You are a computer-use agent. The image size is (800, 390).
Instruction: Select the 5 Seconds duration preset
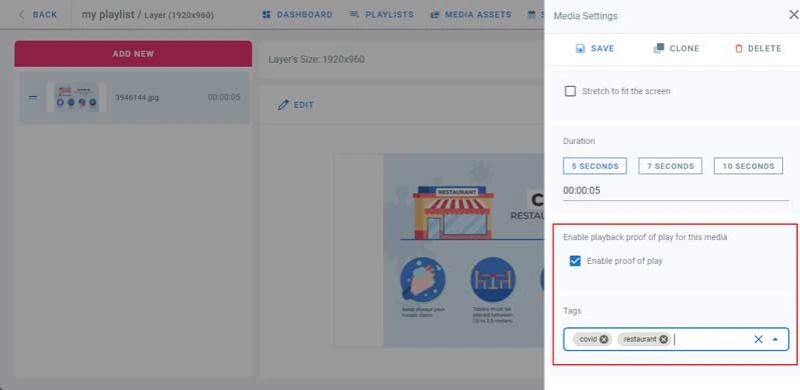[595, 166]
